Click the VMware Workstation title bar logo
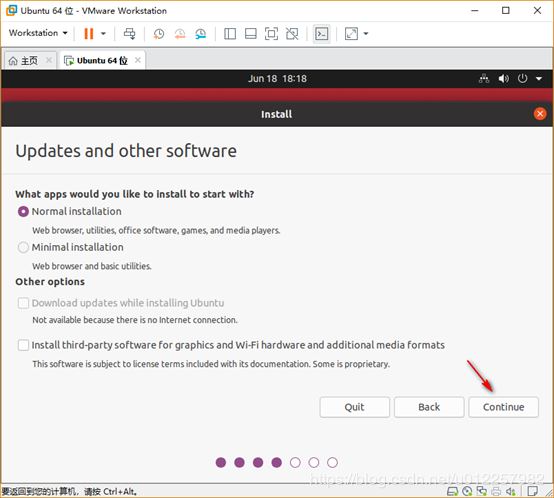Image resolution: width=554 pixels, height=498 pixels. (x=12, y=10)
